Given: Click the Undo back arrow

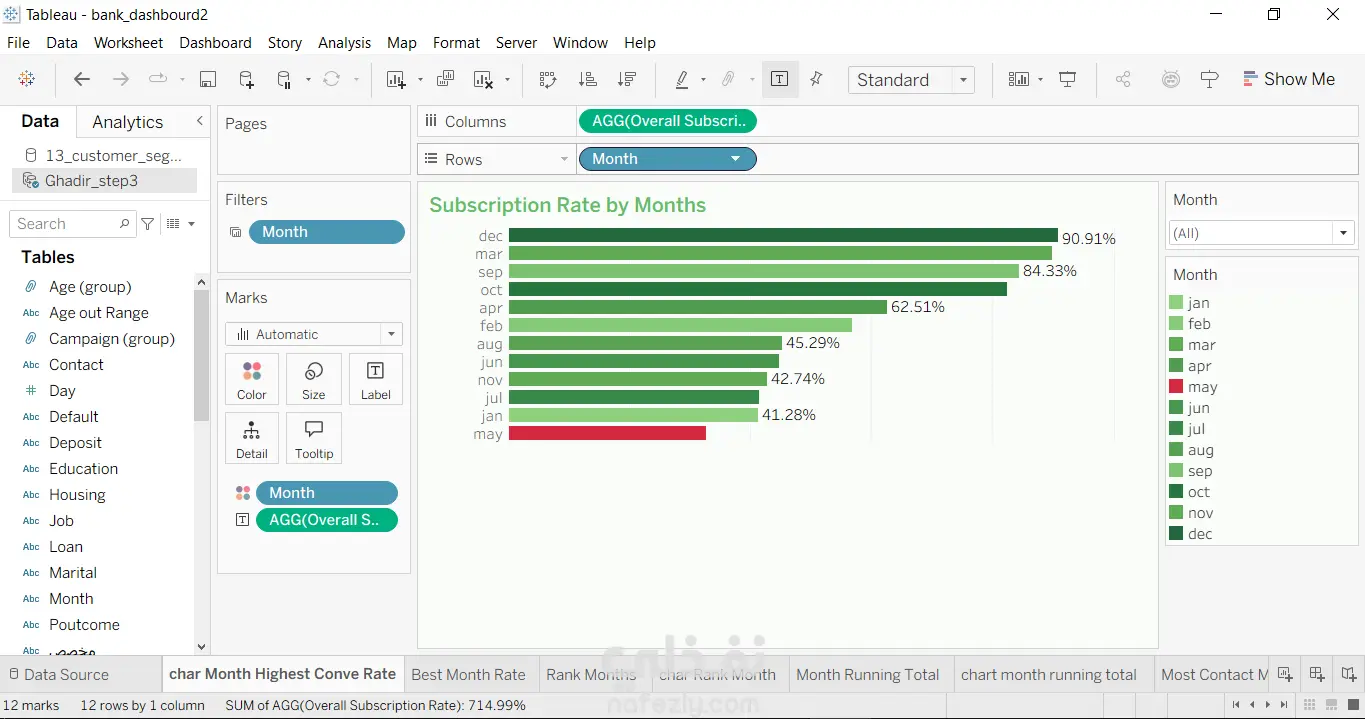Looking at the screenshot, I should [x=82, y=80].
